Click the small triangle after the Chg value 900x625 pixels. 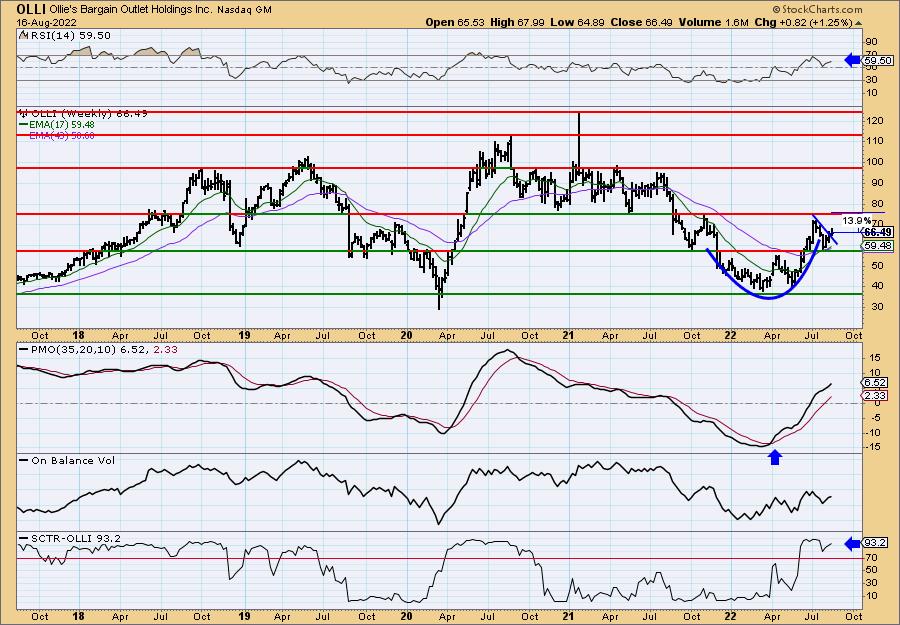pyautogui.click(x=859, y=23)
